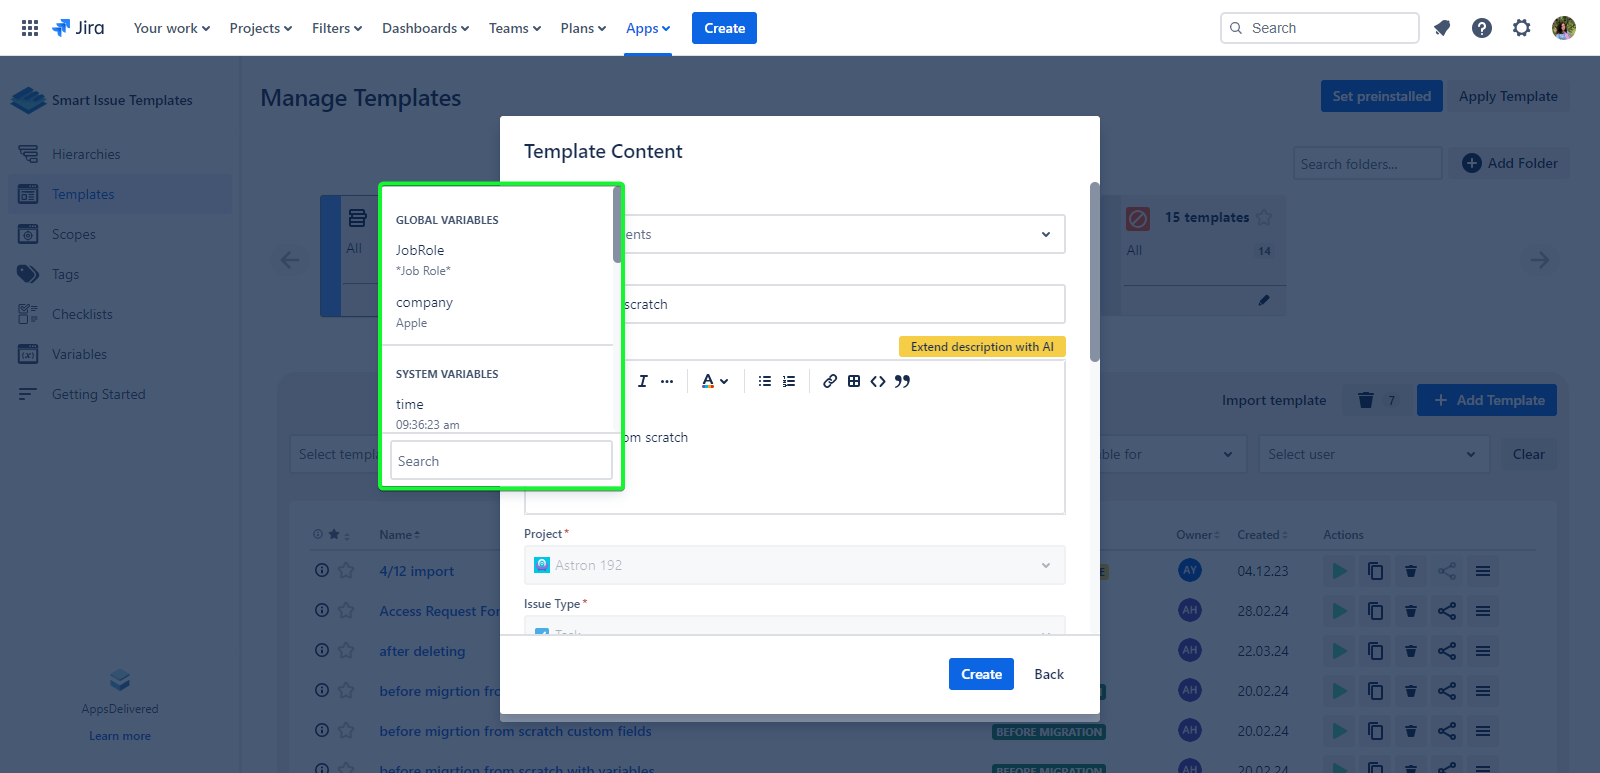Click the italic formatting icon

pyautogui.click(x=642, y=381)
